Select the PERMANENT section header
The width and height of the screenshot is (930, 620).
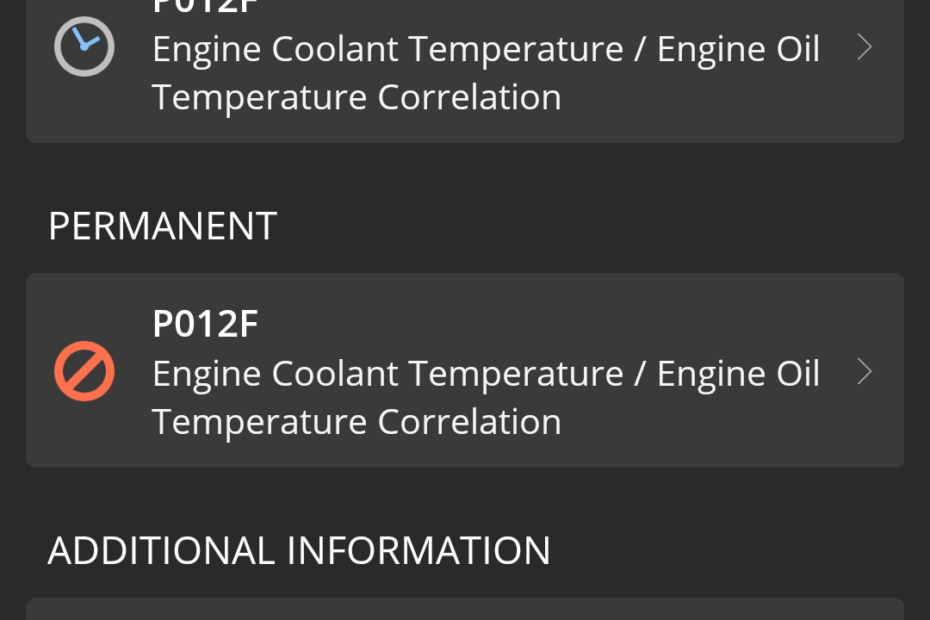(162, 227)
